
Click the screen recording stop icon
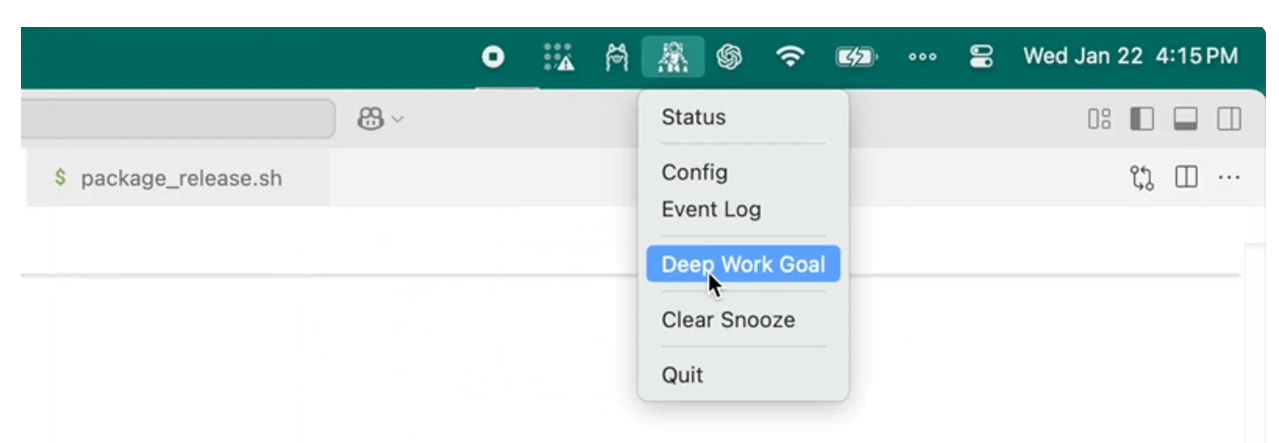pos(492,57)
